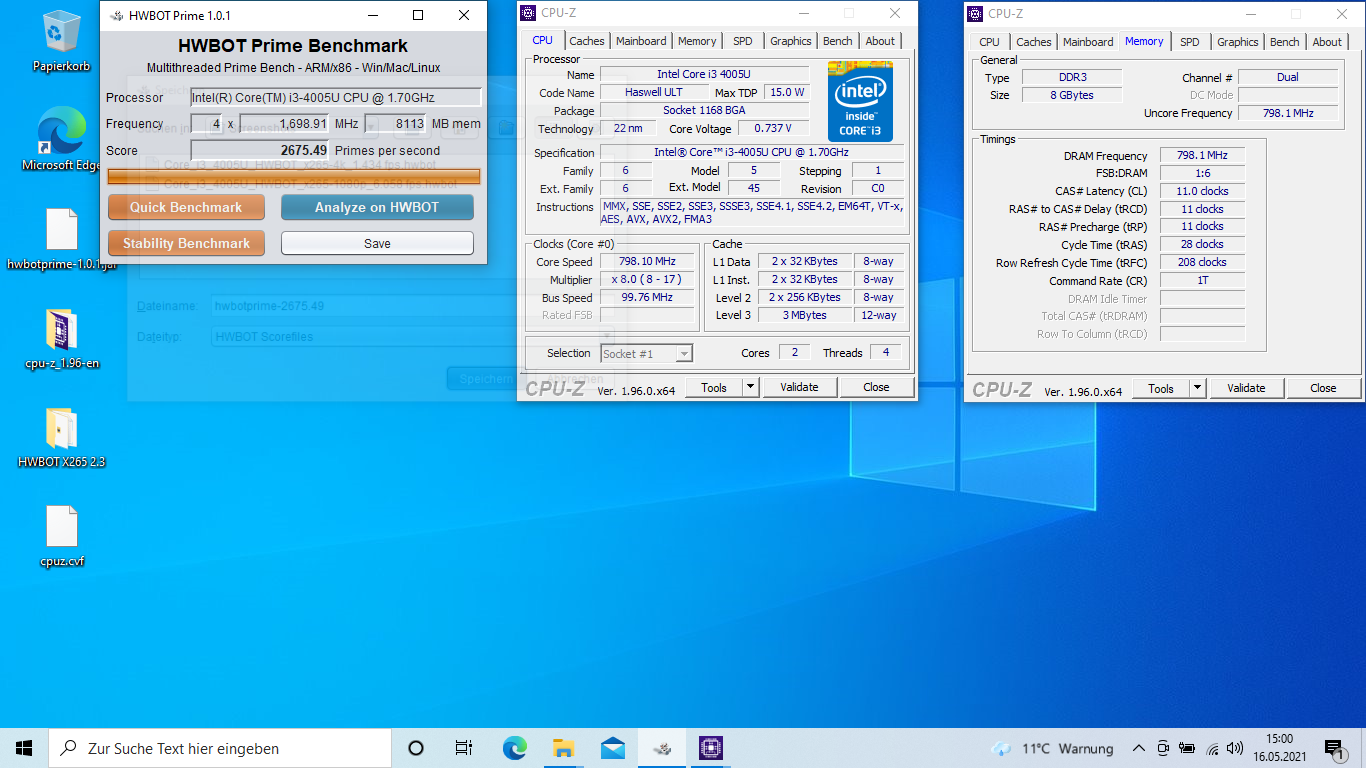Open the Graphics tab in right CPU-Z window
Image resolution: width=1366 pixels, height=768 pixels.
click(1238, 42)
